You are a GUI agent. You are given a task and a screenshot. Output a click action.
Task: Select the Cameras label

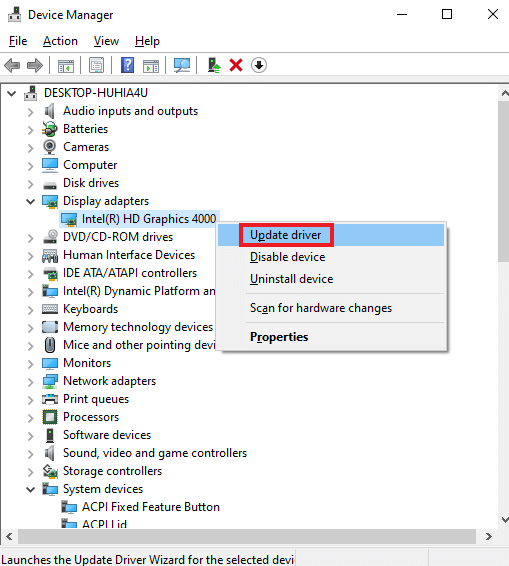[x=86, y=147]
